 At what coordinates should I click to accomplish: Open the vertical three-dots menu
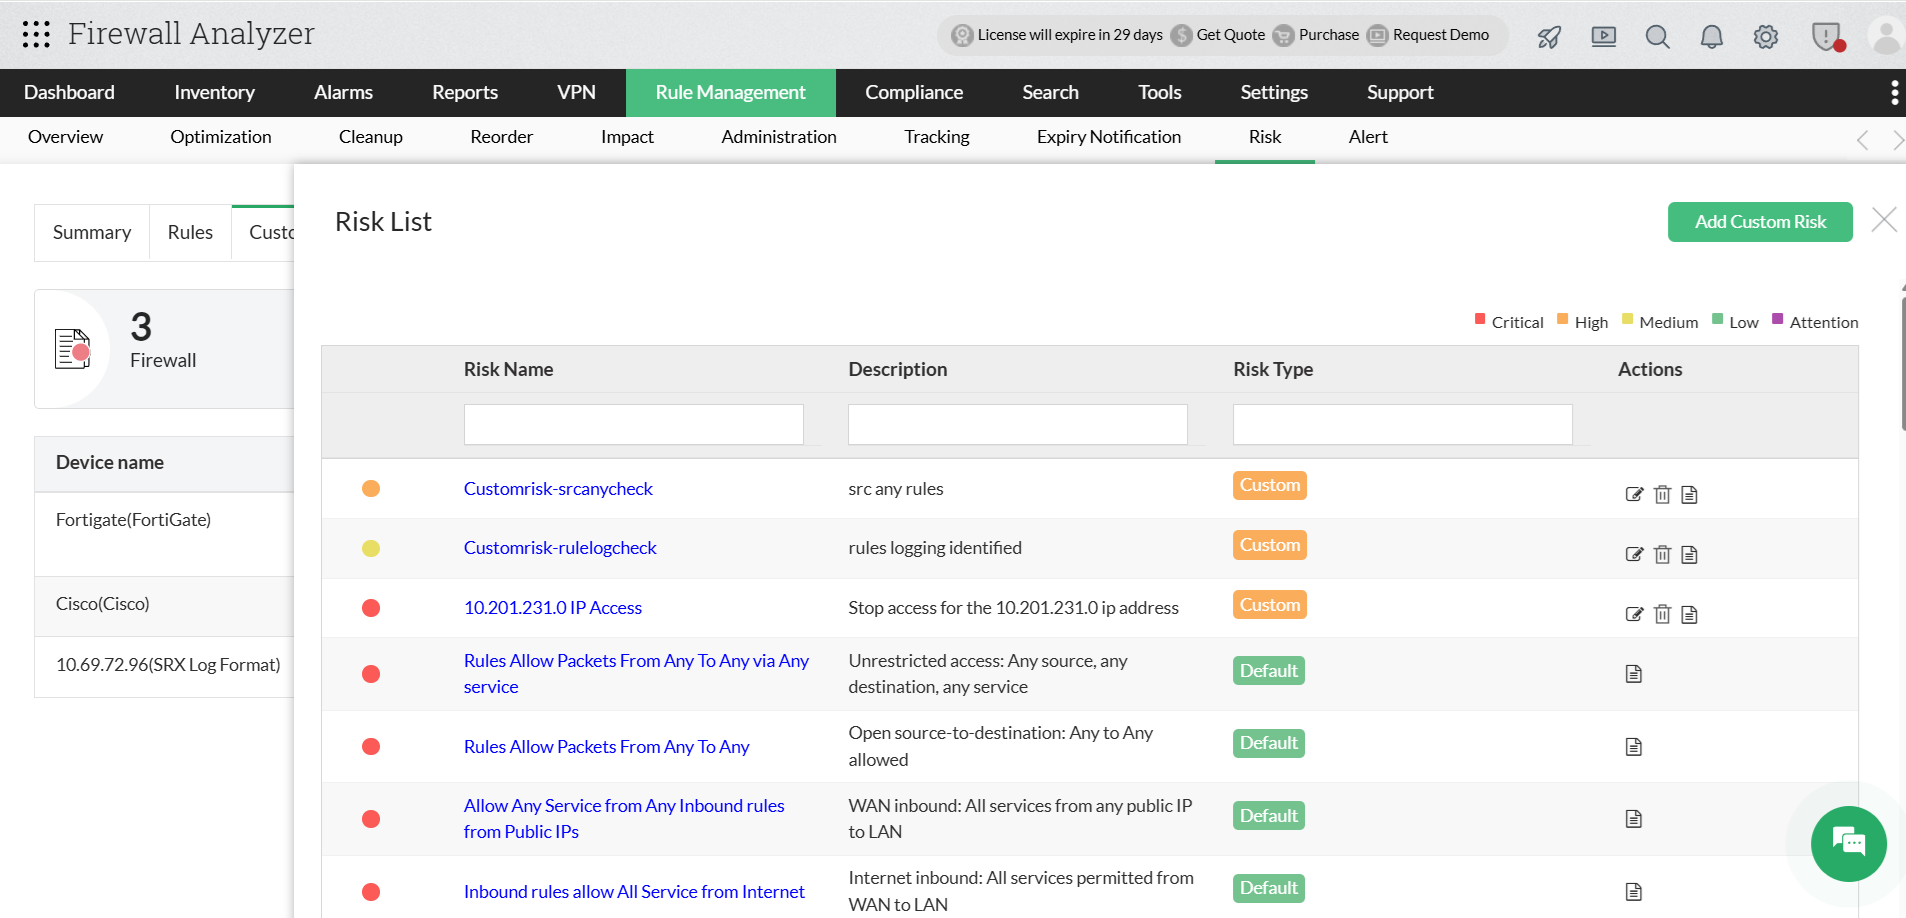[x=1894, y=93]
